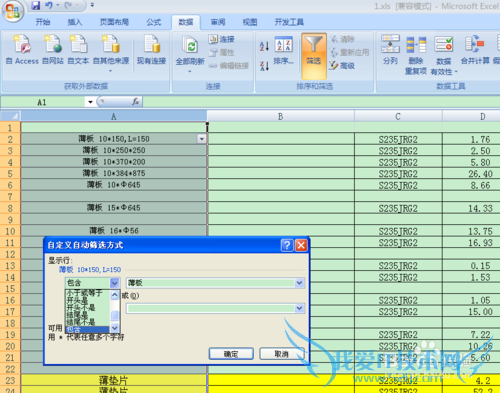Import data from text file (自文本)
The image size is (500, 393).
(78, 50)
